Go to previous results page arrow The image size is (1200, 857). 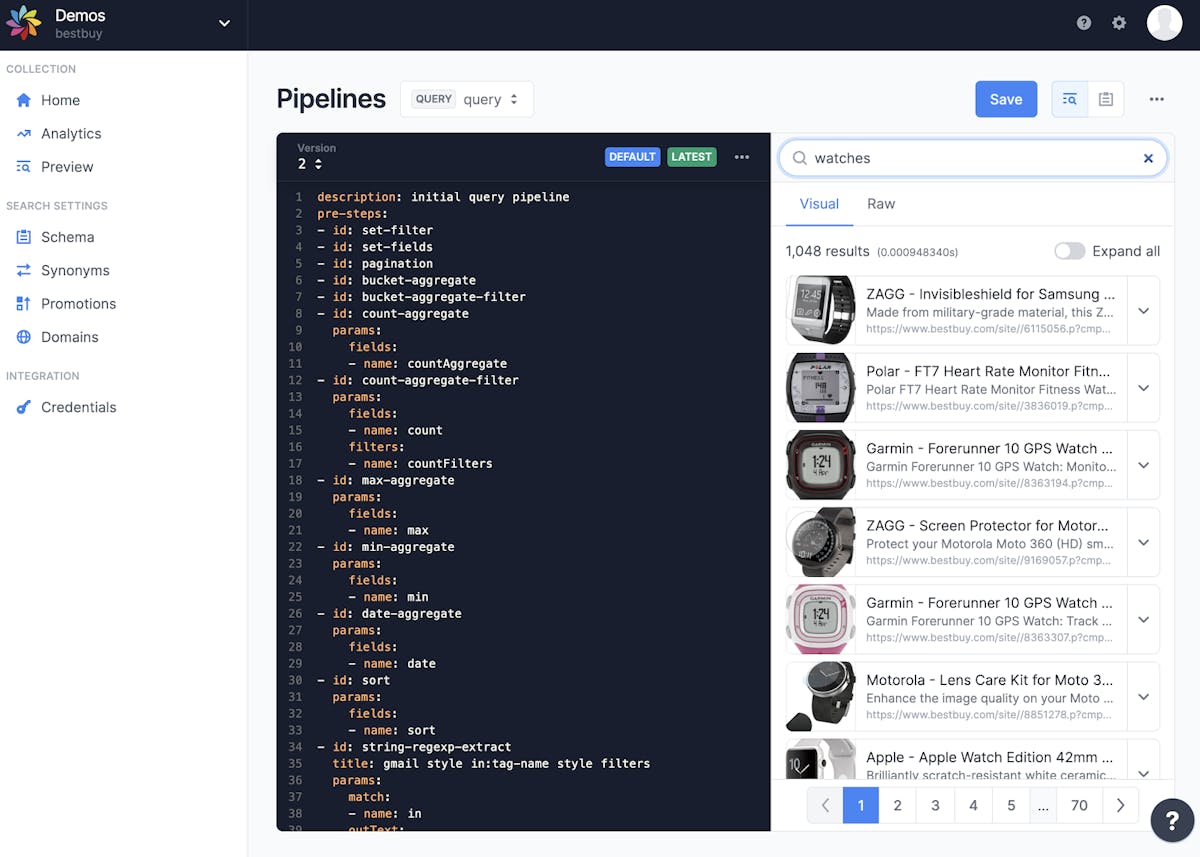point(825,805)
